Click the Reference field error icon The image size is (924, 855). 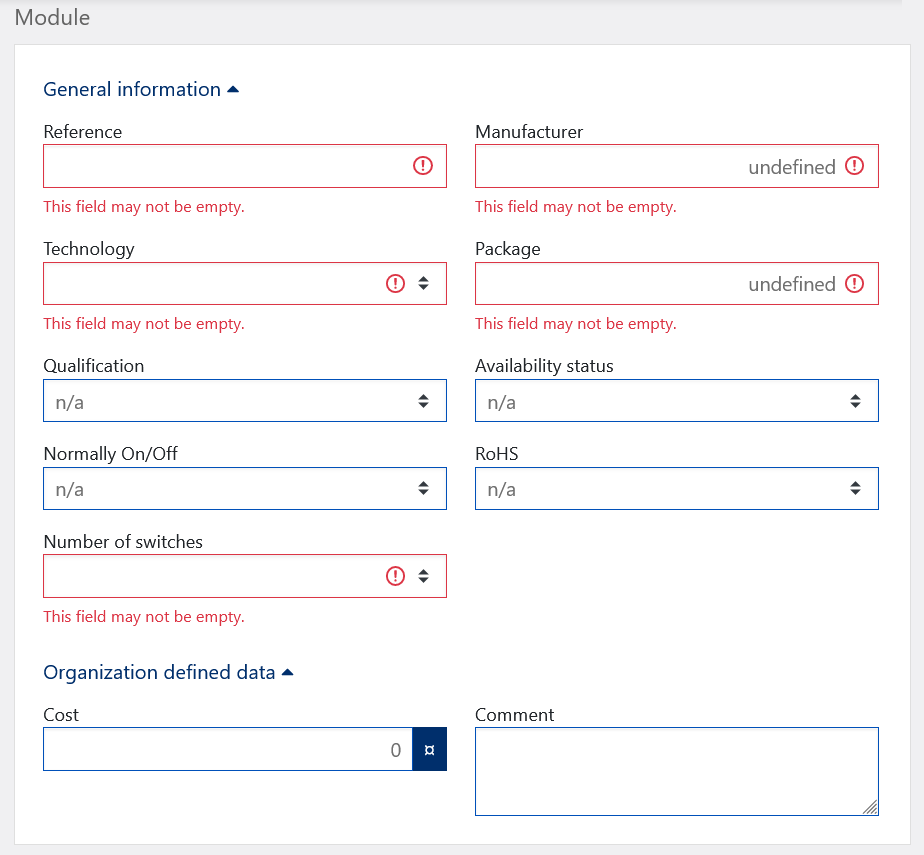coord(423,166)
